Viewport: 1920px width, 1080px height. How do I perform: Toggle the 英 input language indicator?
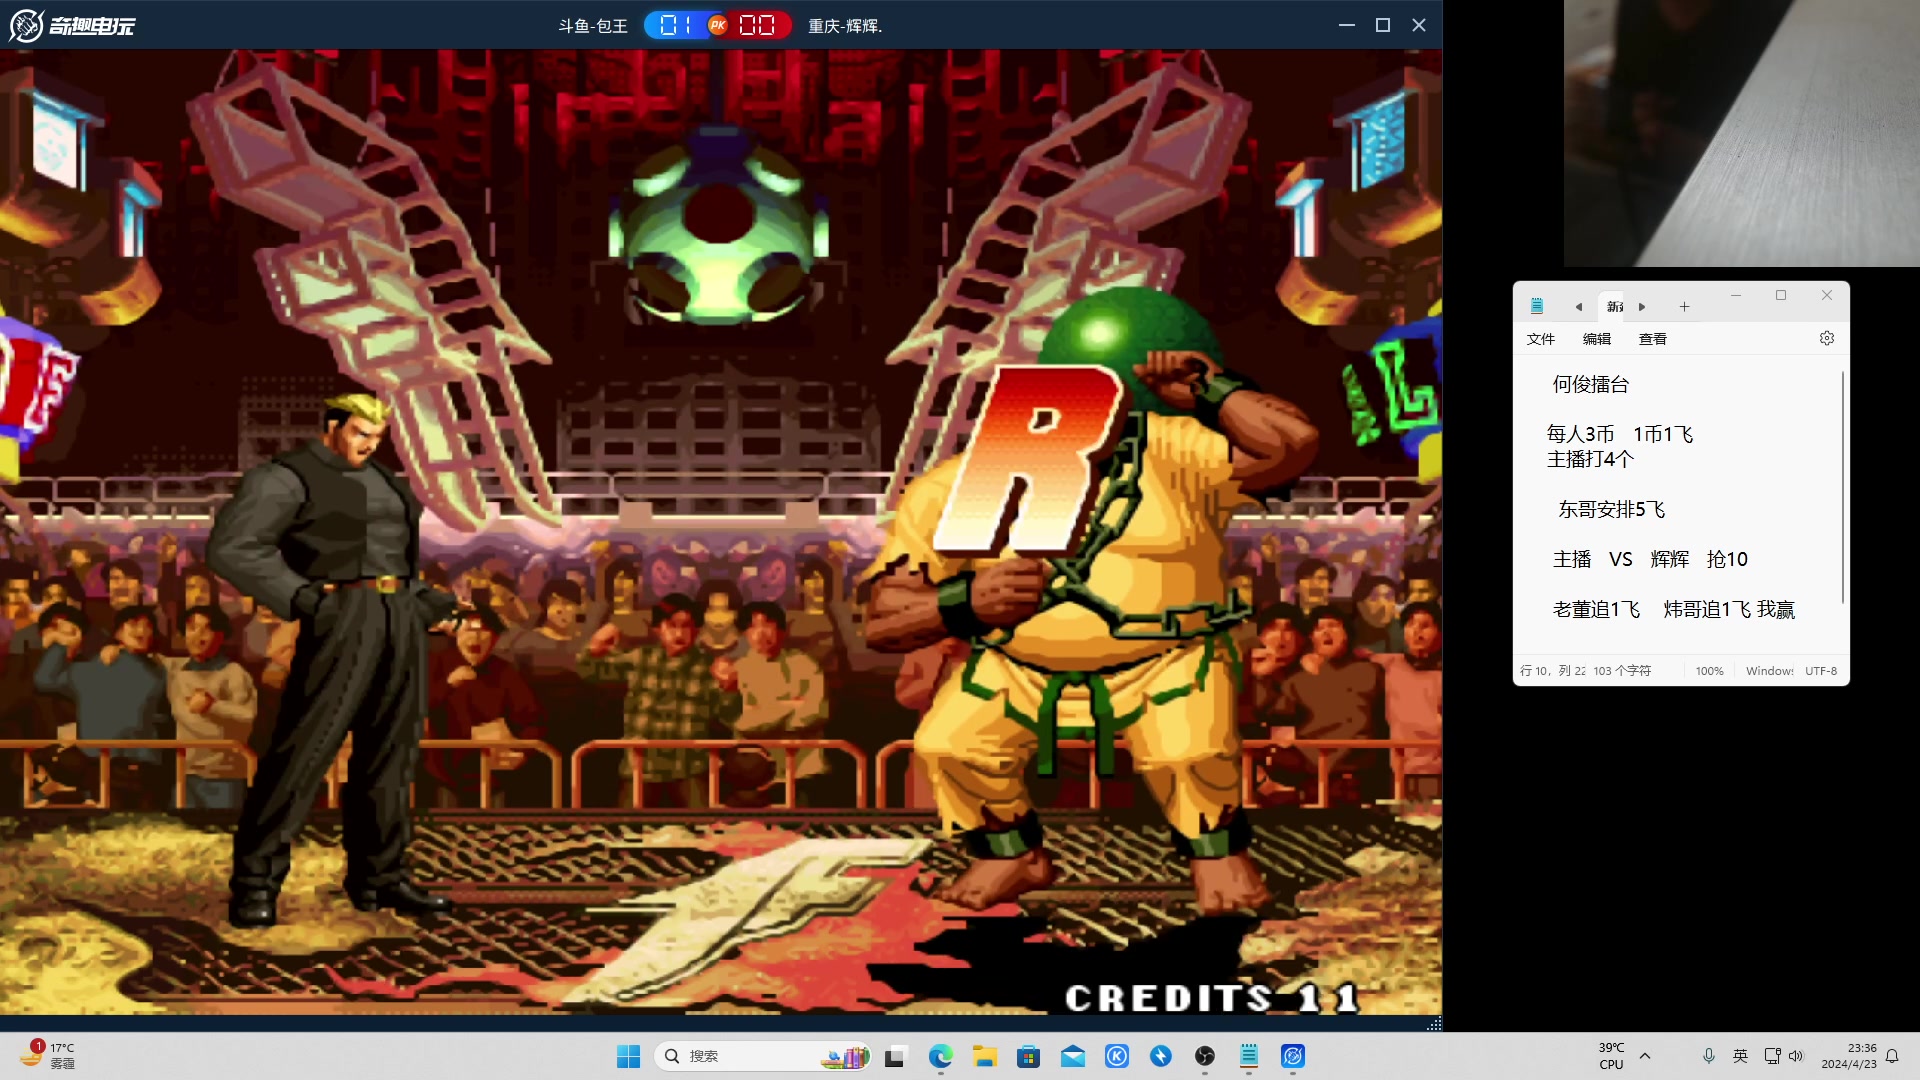pyautogui.click(x=1740, y=1056)
